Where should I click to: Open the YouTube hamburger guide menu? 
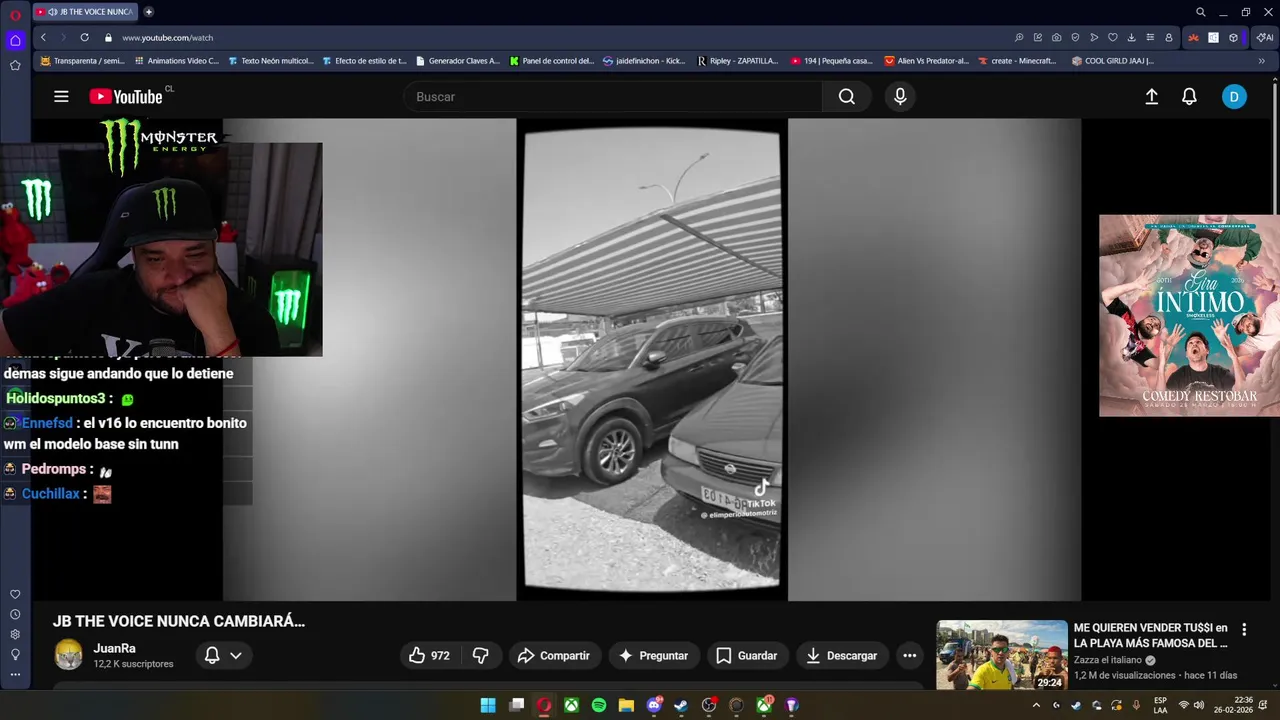tap(61, 97)
